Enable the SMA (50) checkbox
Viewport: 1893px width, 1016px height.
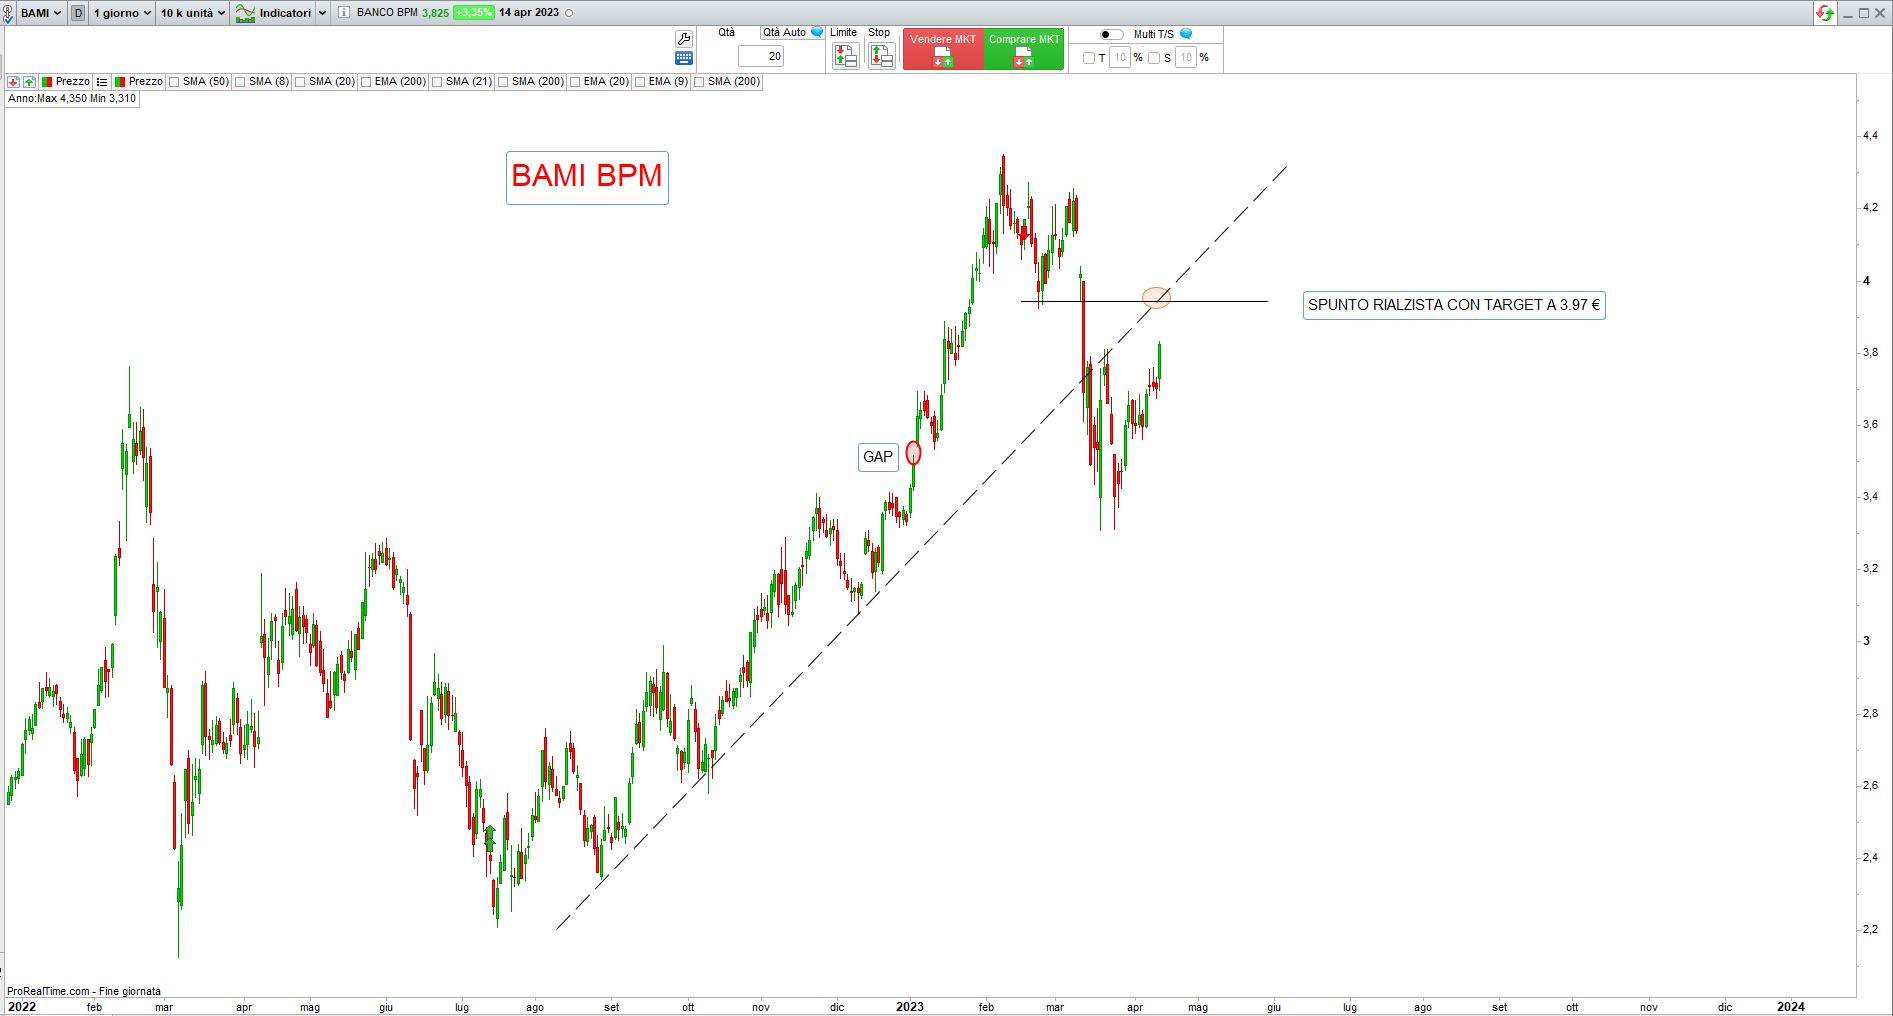click(175, 82)
